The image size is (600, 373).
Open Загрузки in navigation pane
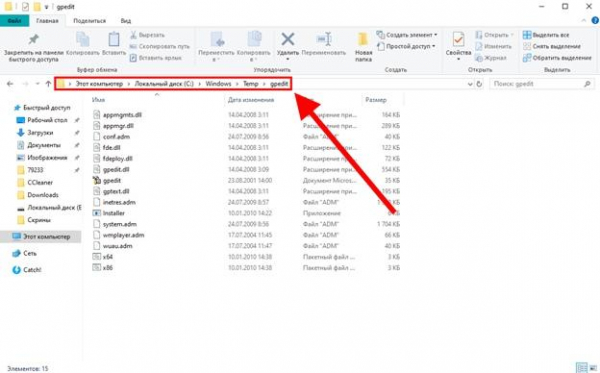[x=40, y=133]
